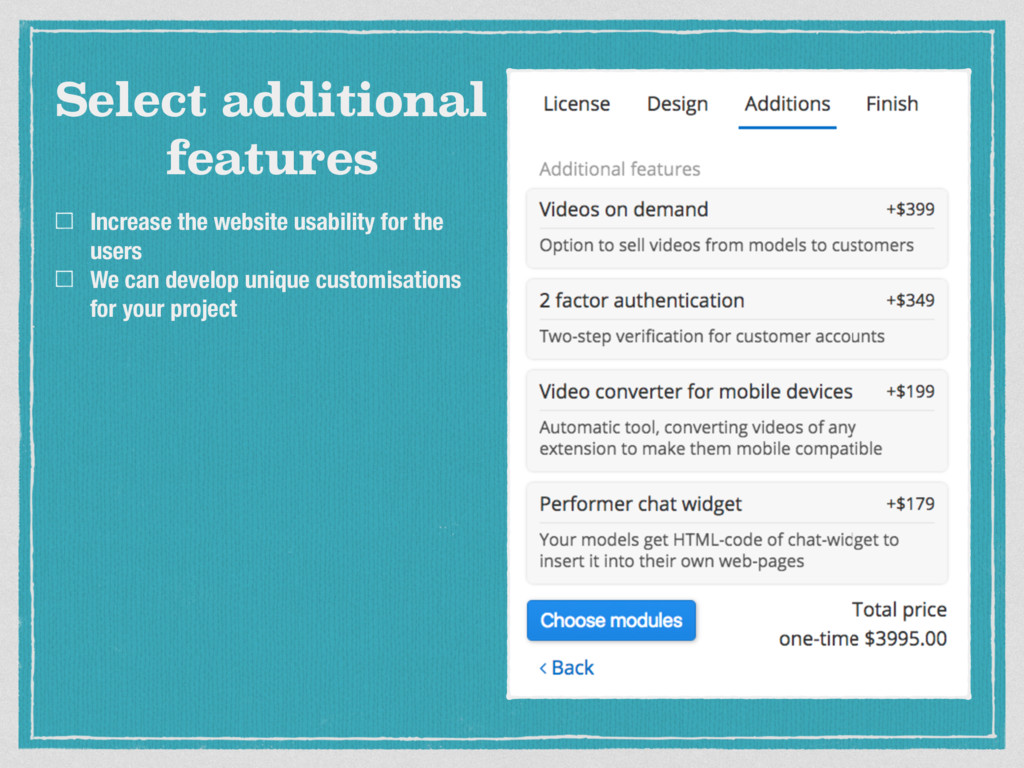The height and width of the screenshot is (768, 1024).
Task: Open the Design tab
Action: point(677,104)
